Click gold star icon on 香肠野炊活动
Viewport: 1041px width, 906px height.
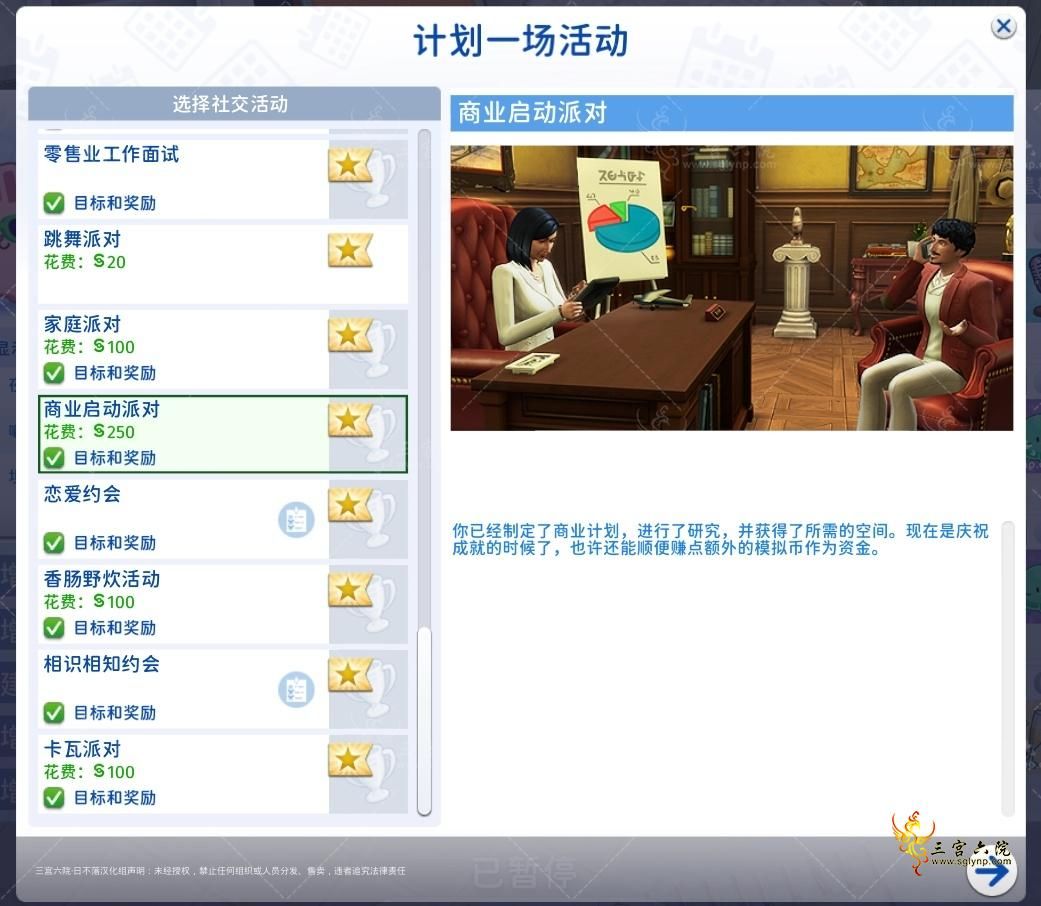point(349,589)
